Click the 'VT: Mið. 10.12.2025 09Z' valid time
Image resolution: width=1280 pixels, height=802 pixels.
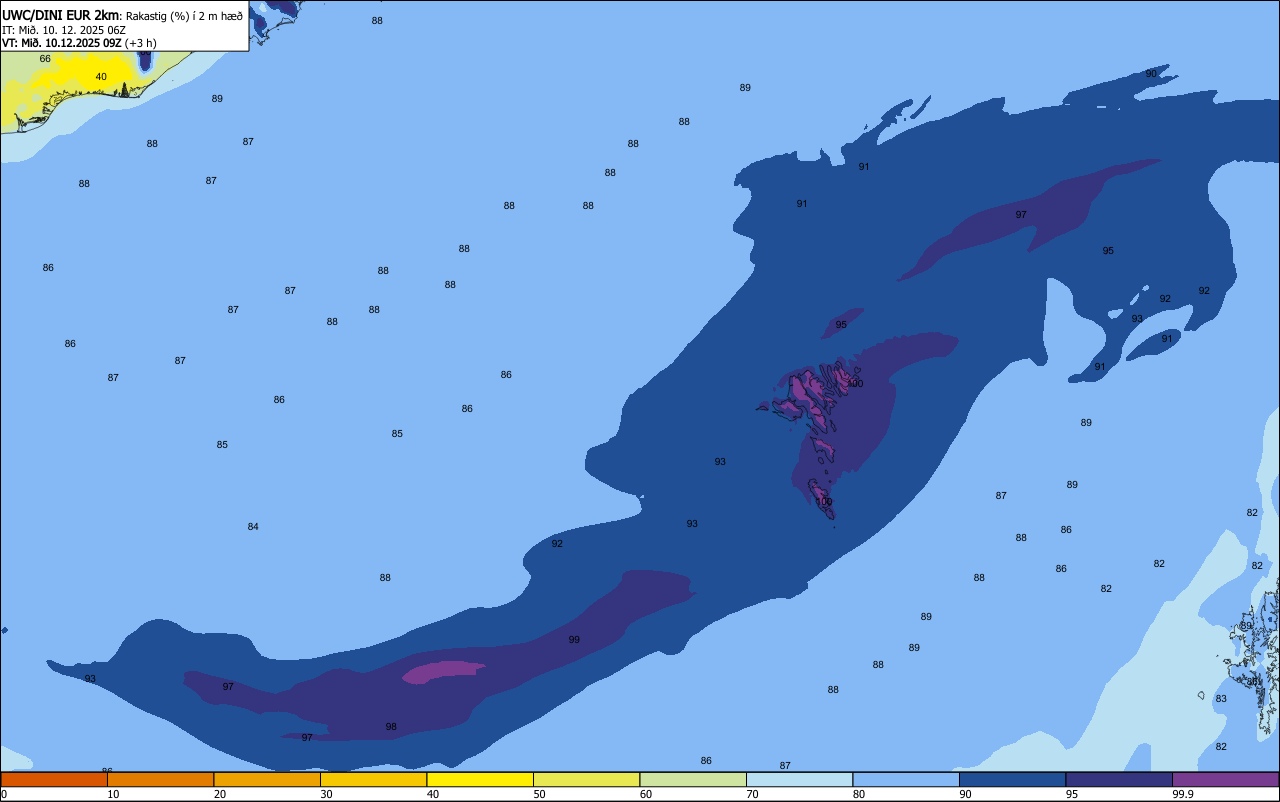[x=62, y=43]
